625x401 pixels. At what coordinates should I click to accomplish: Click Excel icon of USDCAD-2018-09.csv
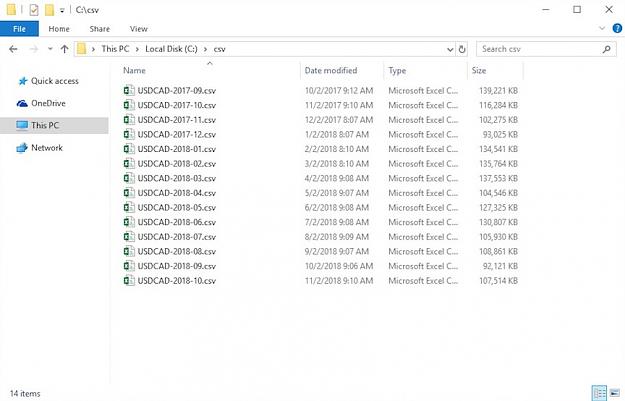129,266
